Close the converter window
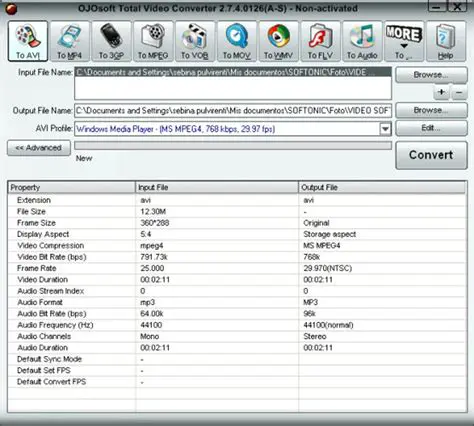The image size is (474, 426). click(457, 7)
